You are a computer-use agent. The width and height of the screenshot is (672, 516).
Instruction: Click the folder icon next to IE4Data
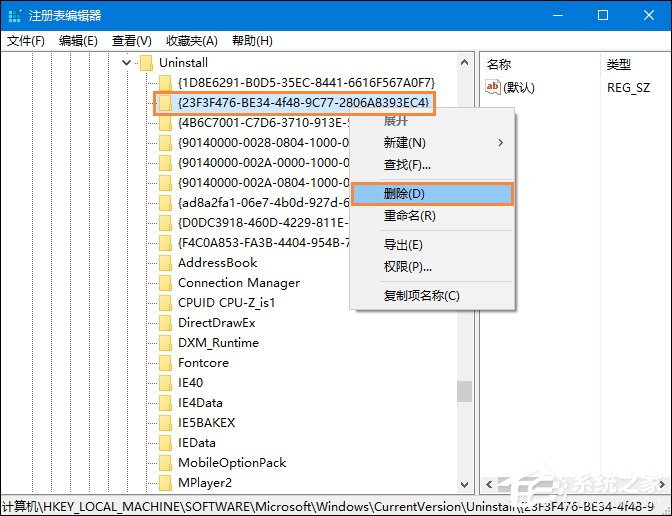coord(165,402)
